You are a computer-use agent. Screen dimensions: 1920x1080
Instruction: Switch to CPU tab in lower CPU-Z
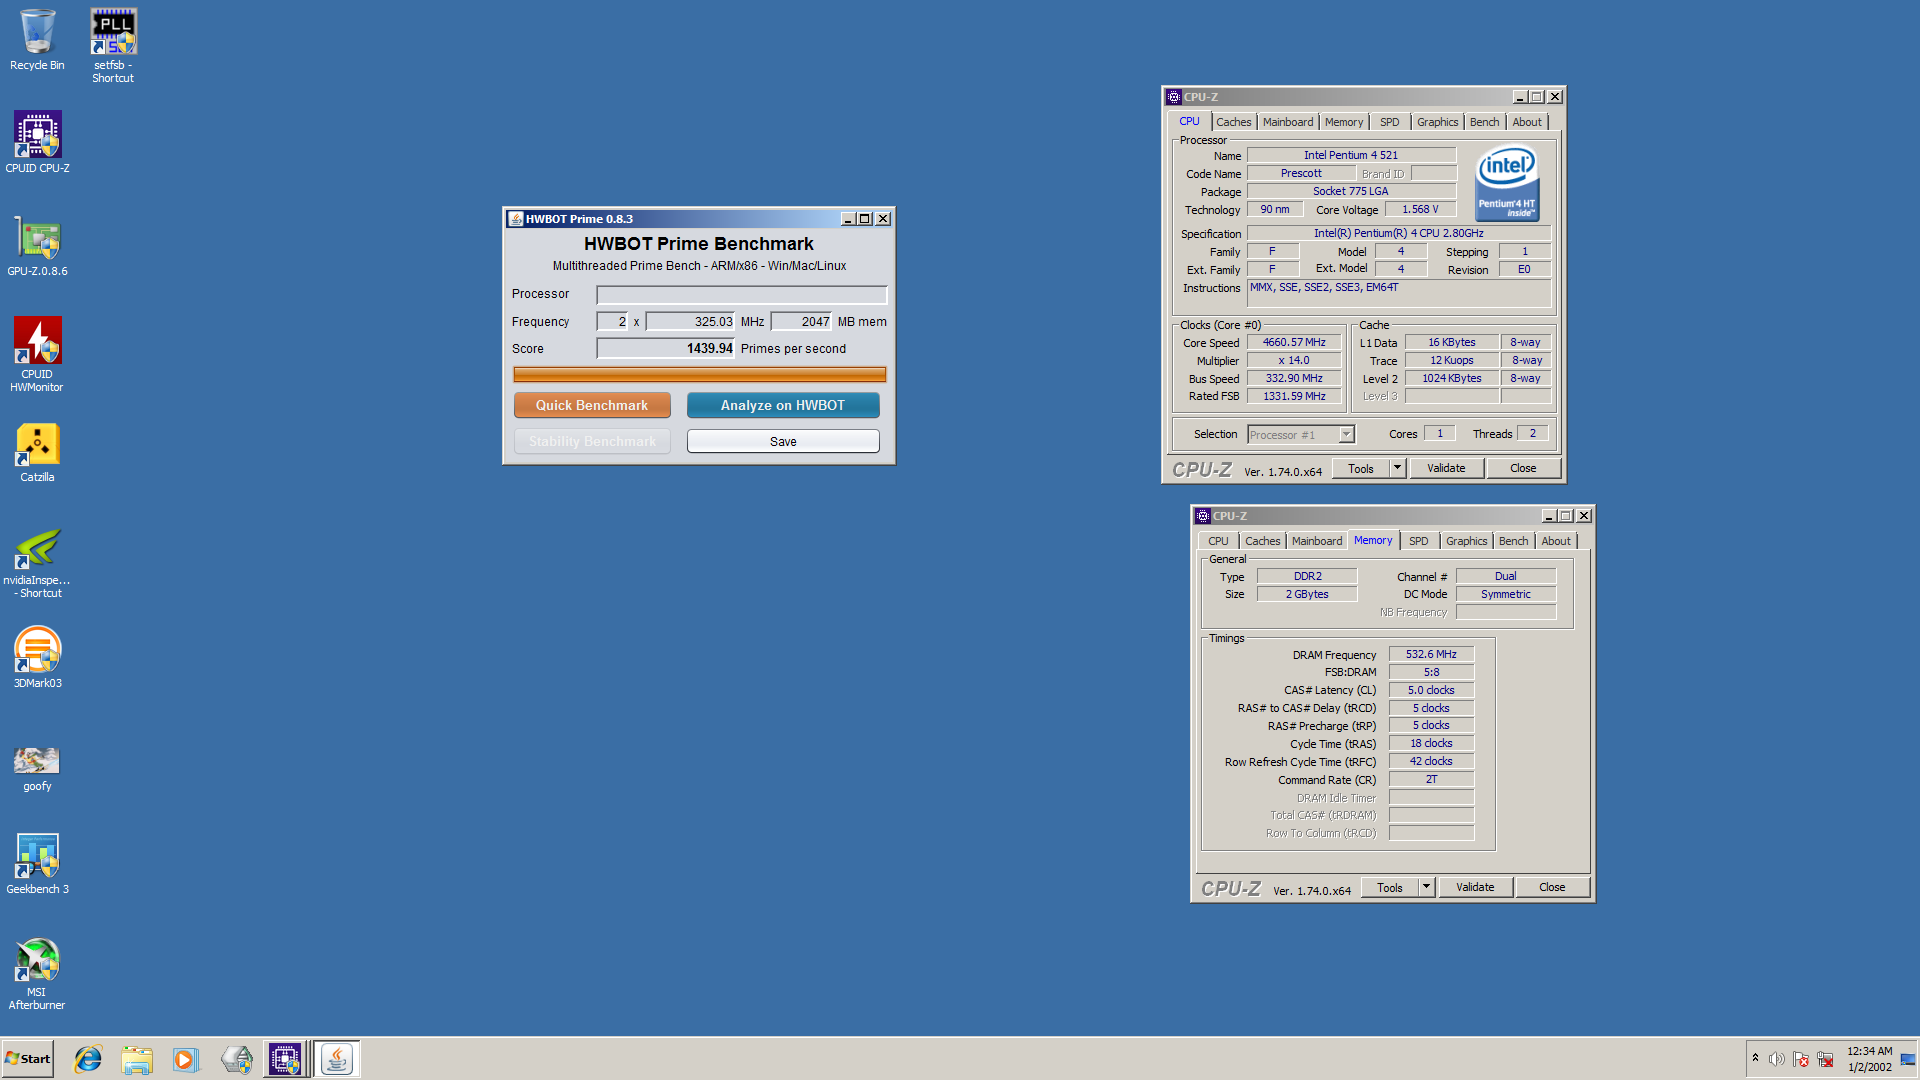(x=1217, y=541)
